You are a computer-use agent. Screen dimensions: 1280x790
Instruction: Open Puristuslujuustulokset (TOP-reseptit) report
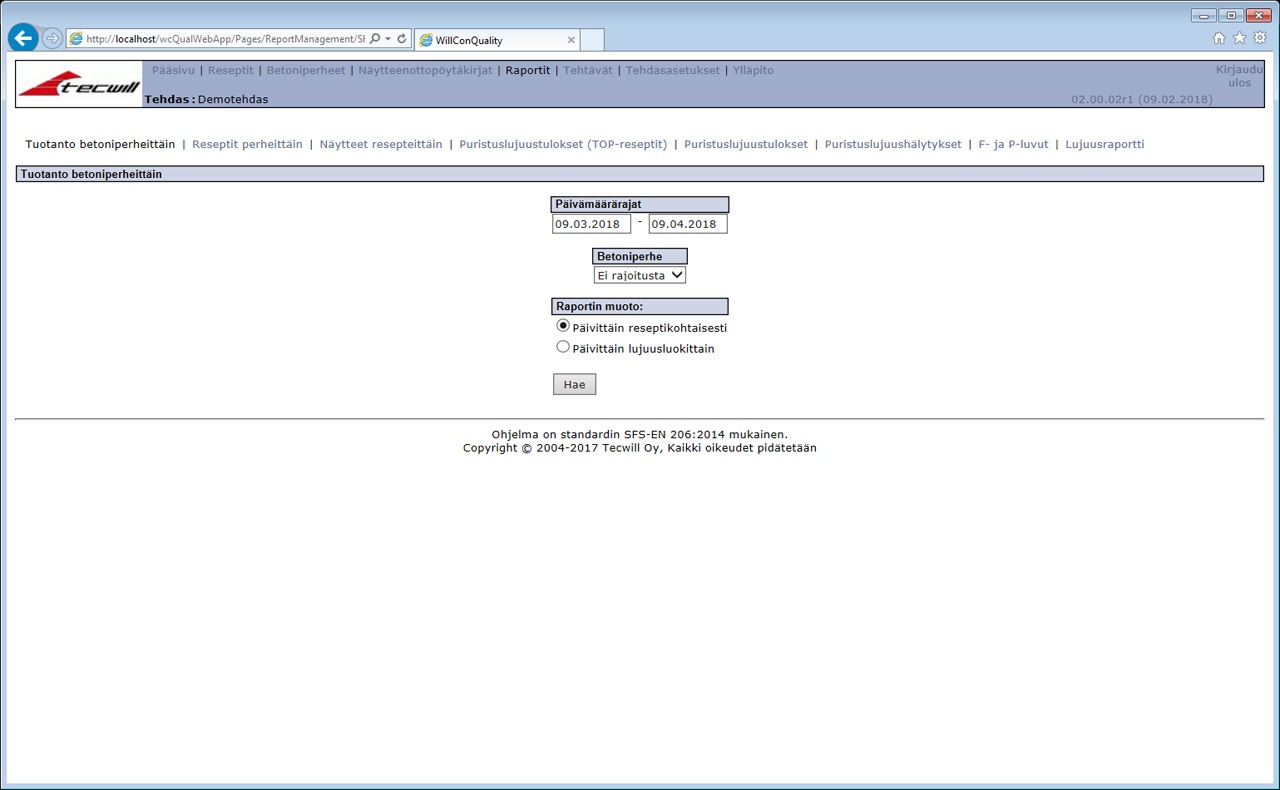(563, 144)
